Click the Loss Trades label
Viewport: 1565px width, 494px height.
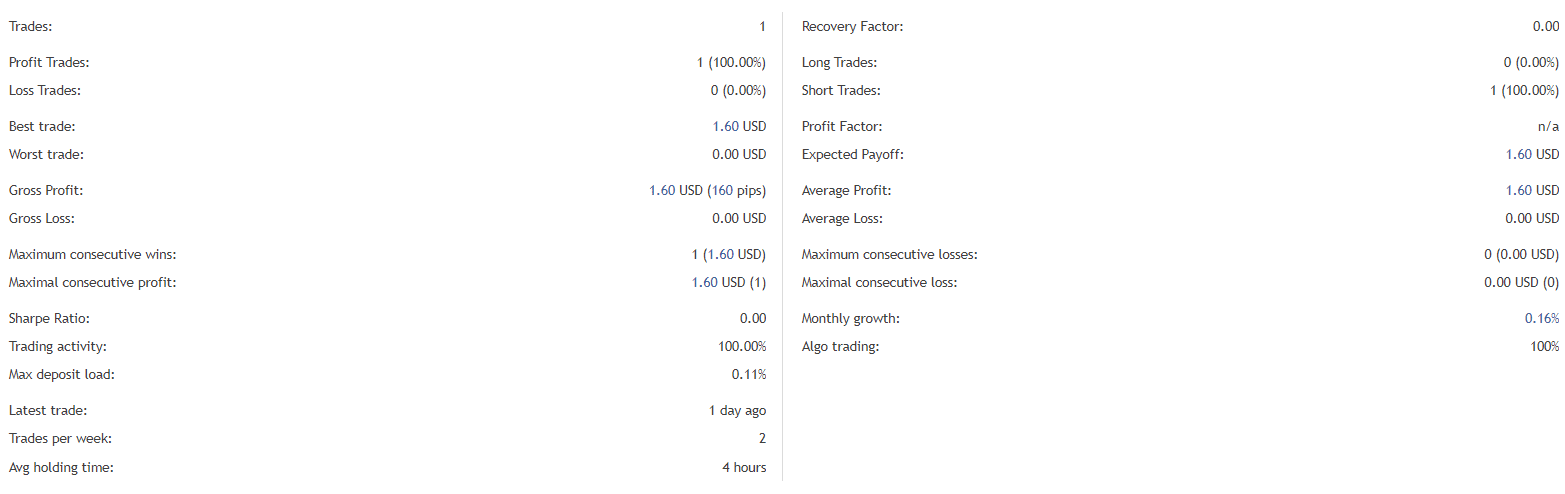45,91
